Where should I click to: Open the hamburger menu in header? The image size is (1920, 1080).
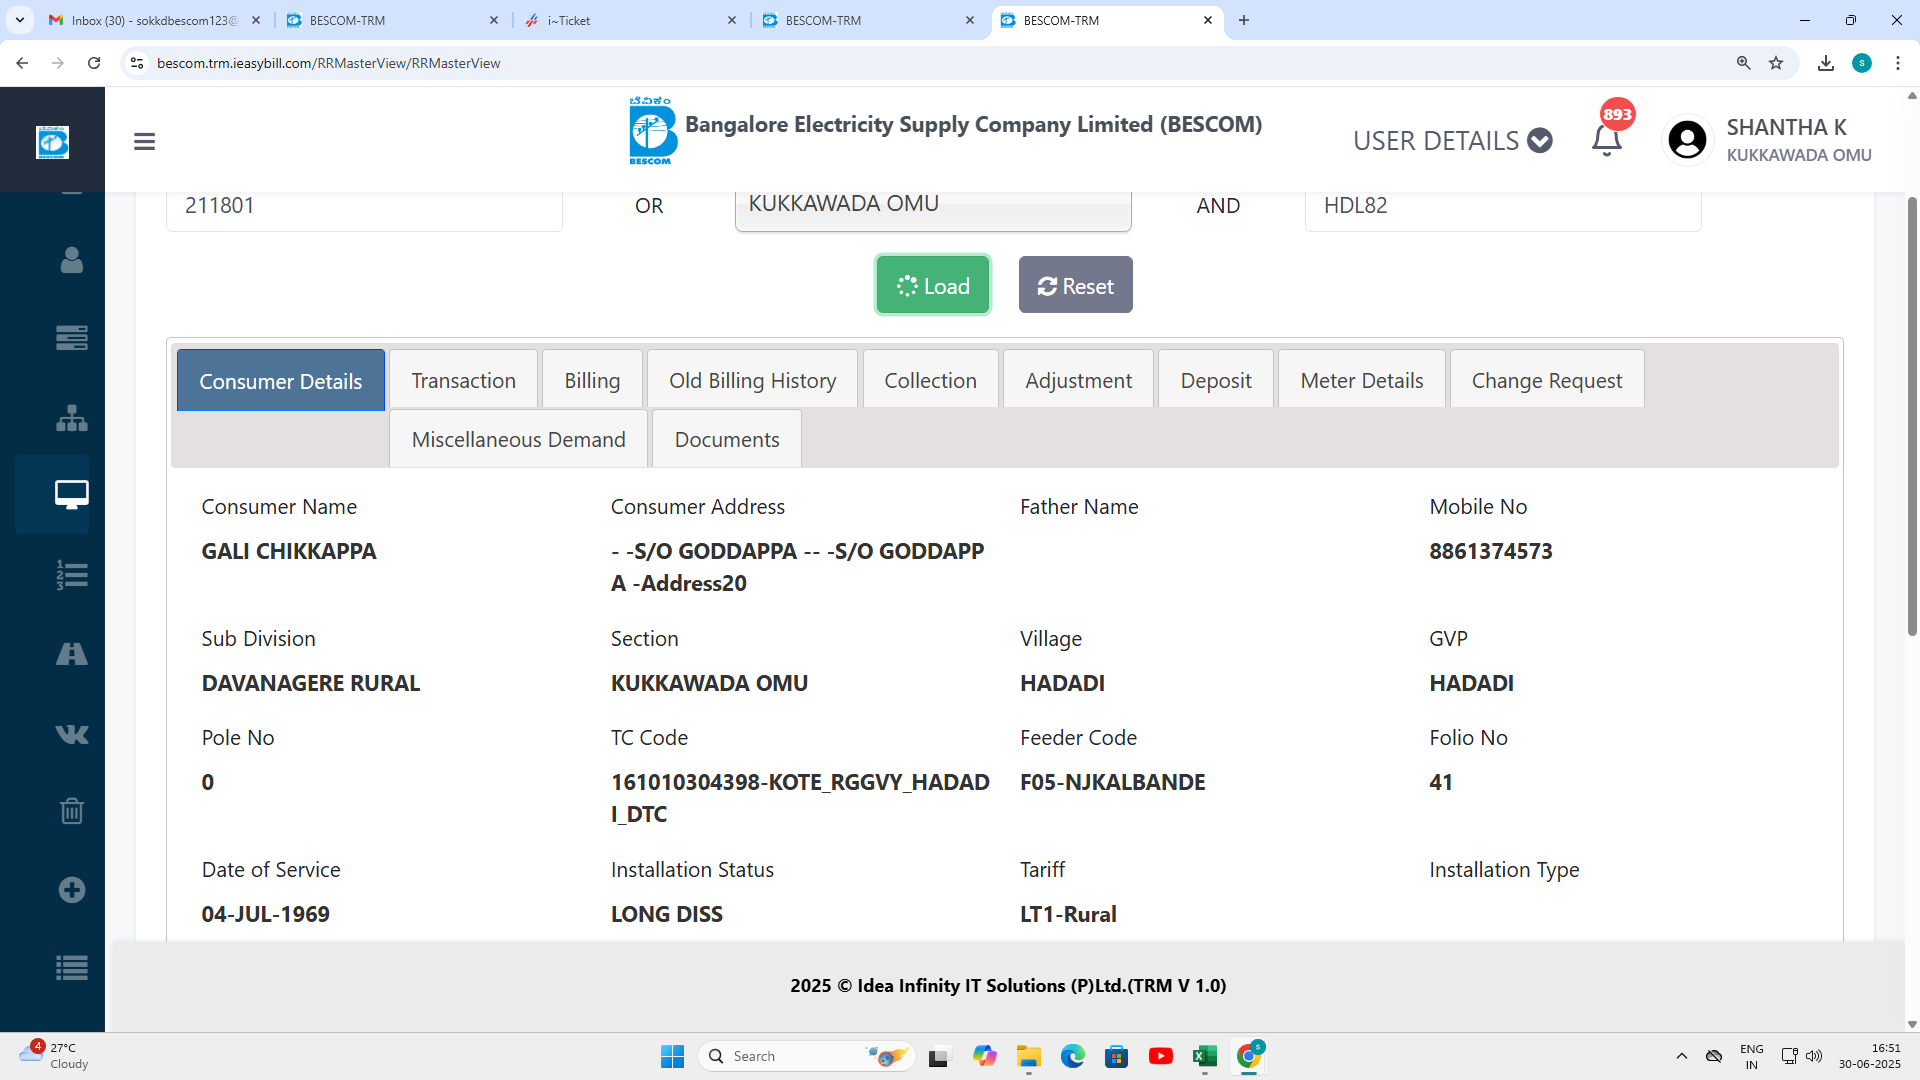click(144, 141)
